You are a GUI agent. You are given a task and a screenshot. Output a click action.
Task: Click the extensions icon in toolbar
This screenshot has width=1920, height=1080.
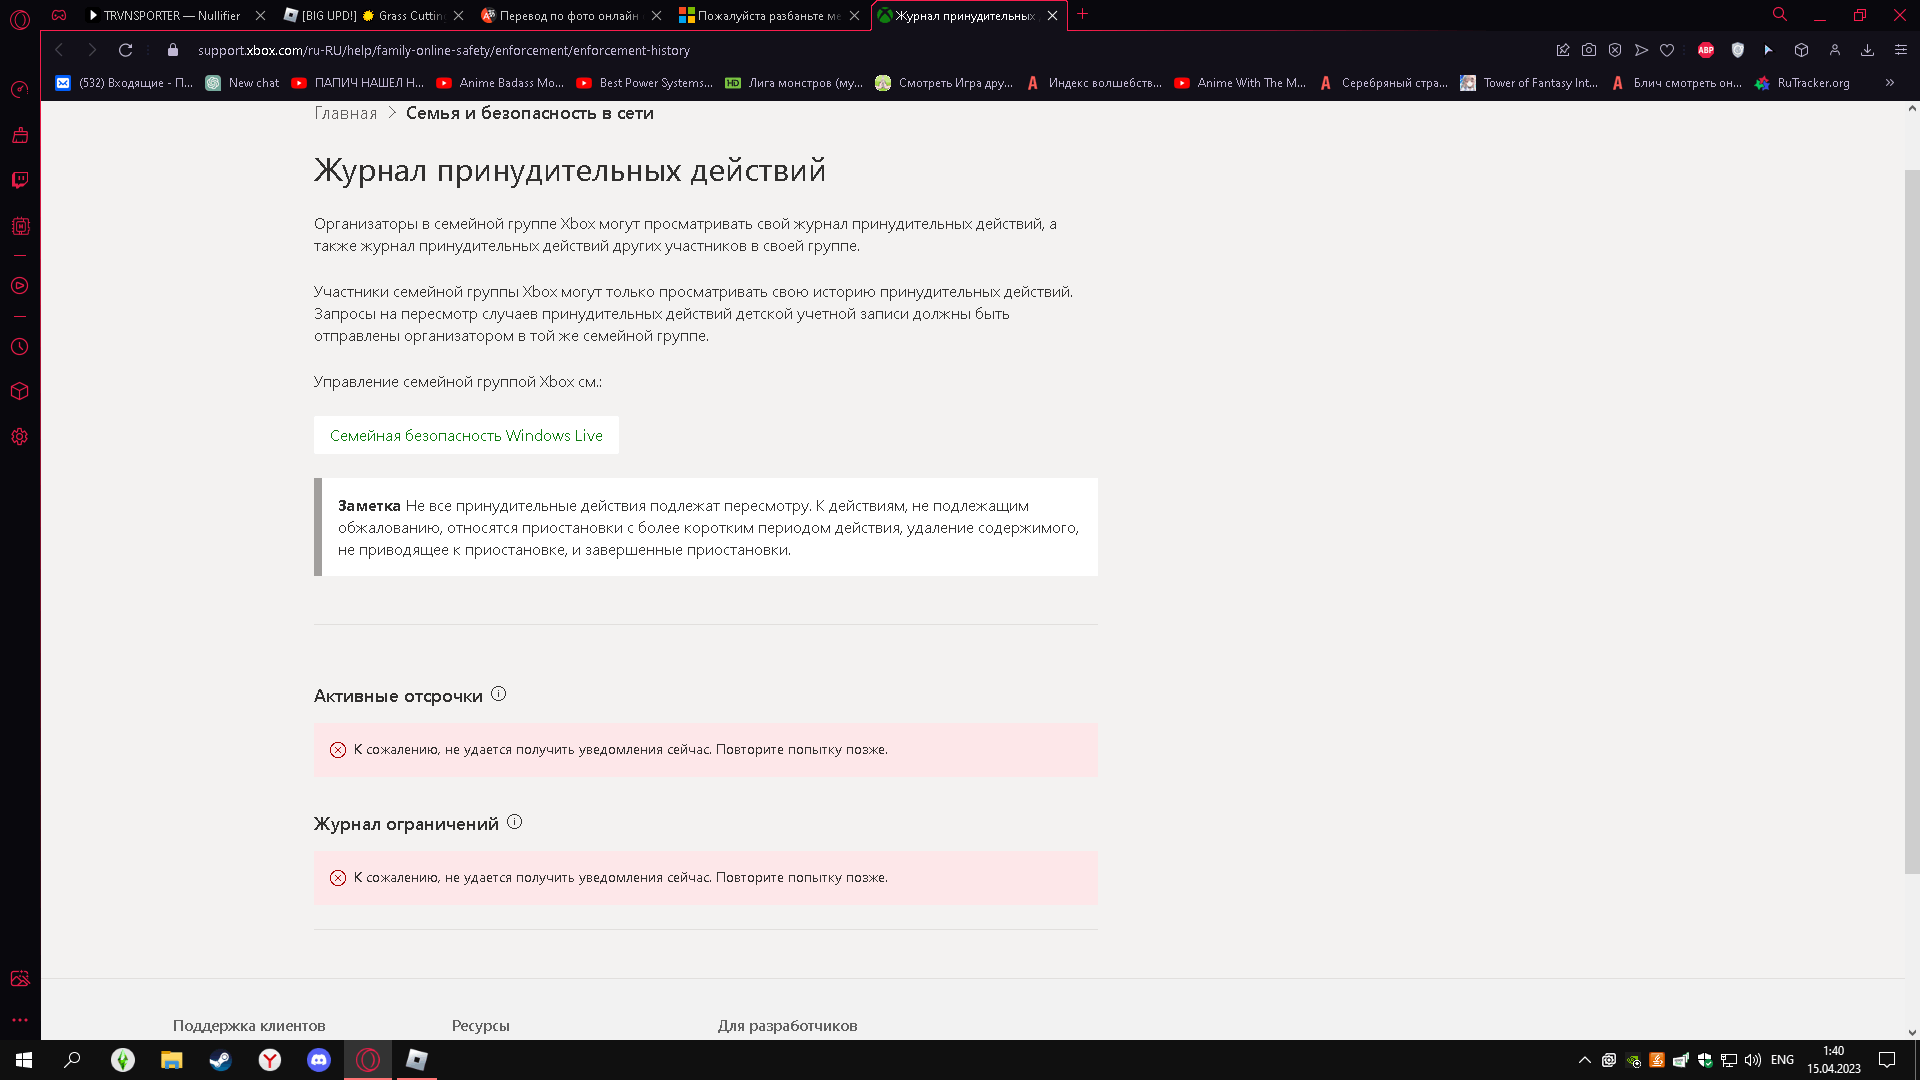click(x=1801, y=50)
